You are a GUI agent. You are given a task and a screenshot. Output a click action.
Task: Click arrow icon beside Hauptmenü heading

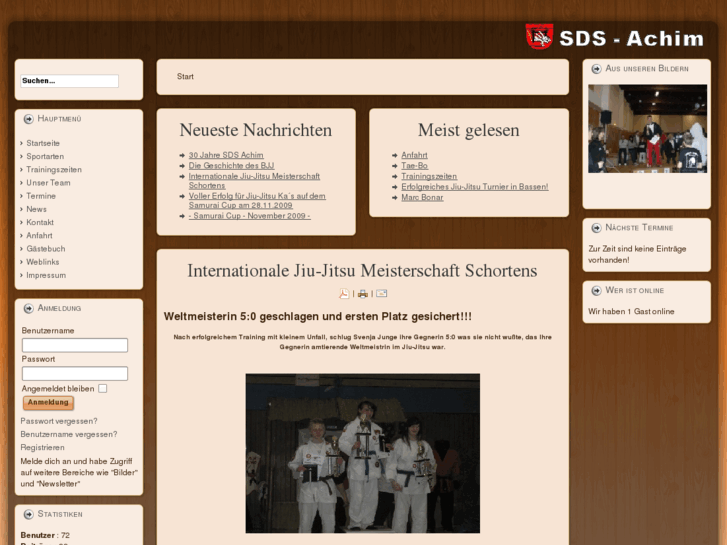tap(28, 119)
